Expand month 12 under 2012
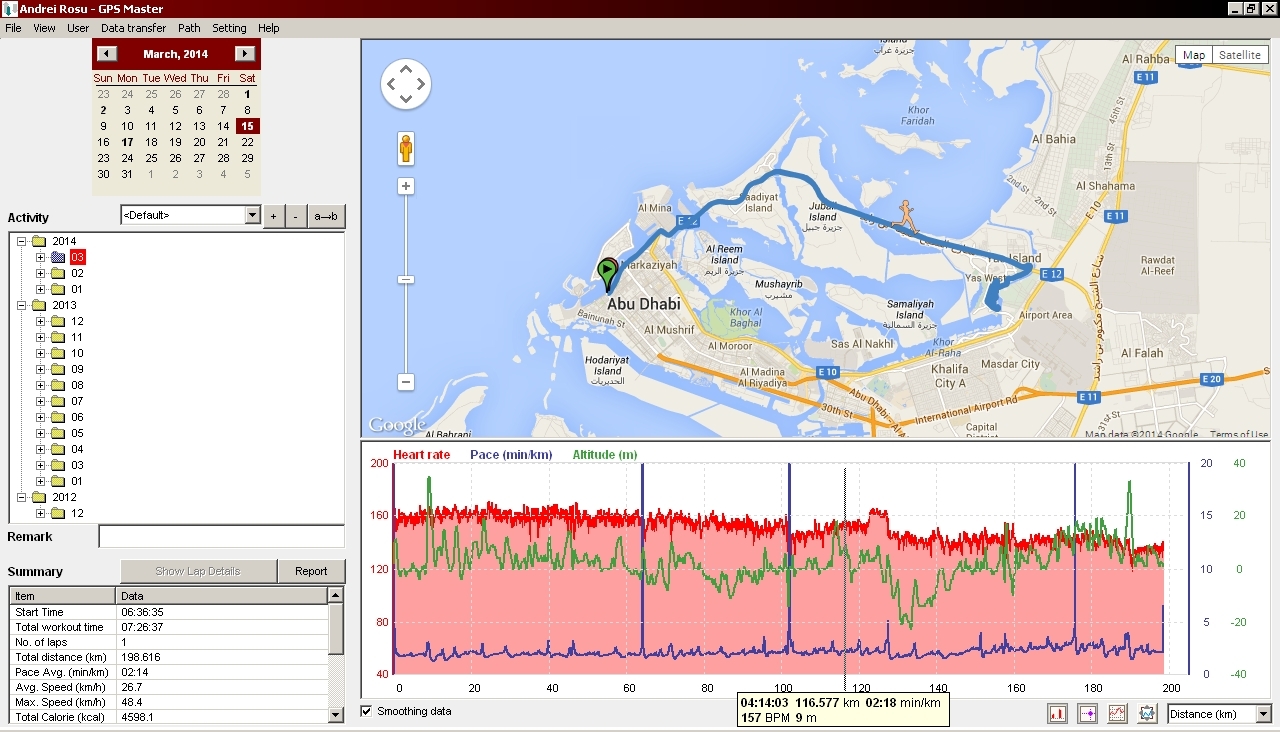1280x732 pixels. (41, 513)
